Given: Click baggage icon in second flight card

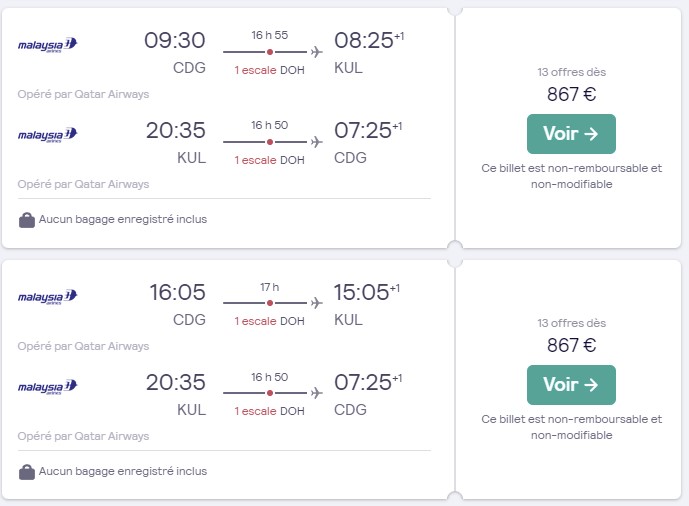Looking at the screenshot, I should (x=27, y=472).
